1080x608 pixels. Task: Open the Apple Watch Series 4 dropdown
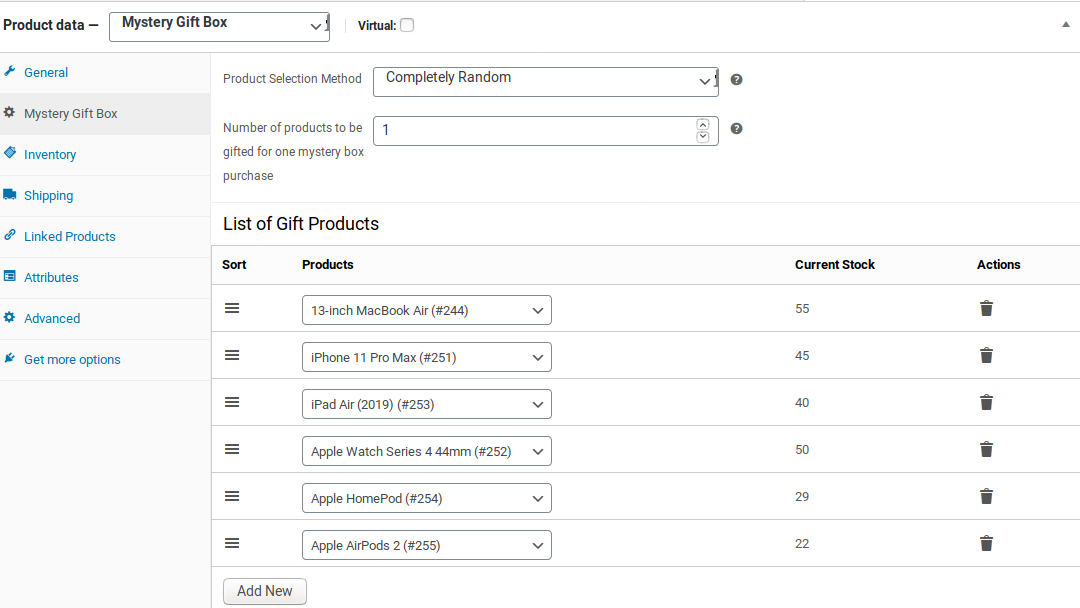[426, 451]
